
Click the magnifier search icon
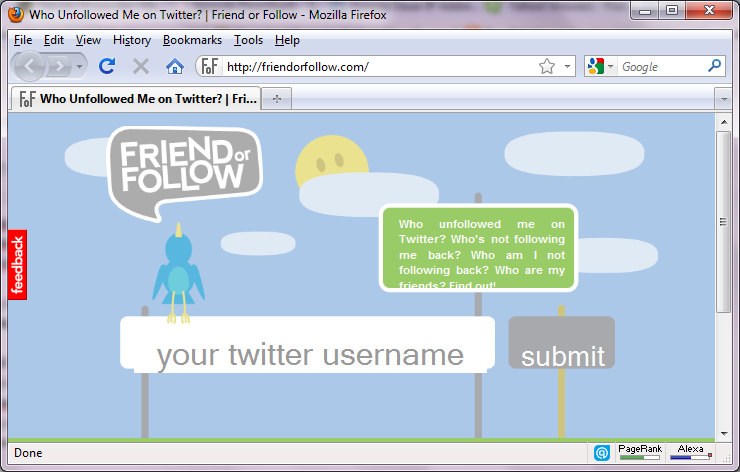714,66
